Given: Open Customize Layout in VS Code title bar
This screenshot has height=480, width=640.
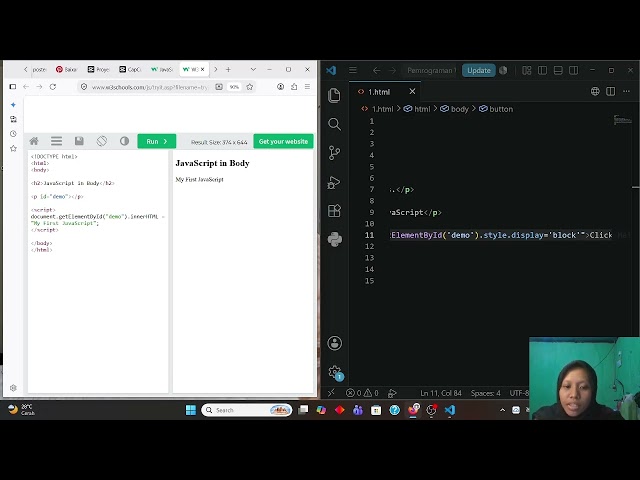Looking at the screenshot, I should [x=527, y=71].
